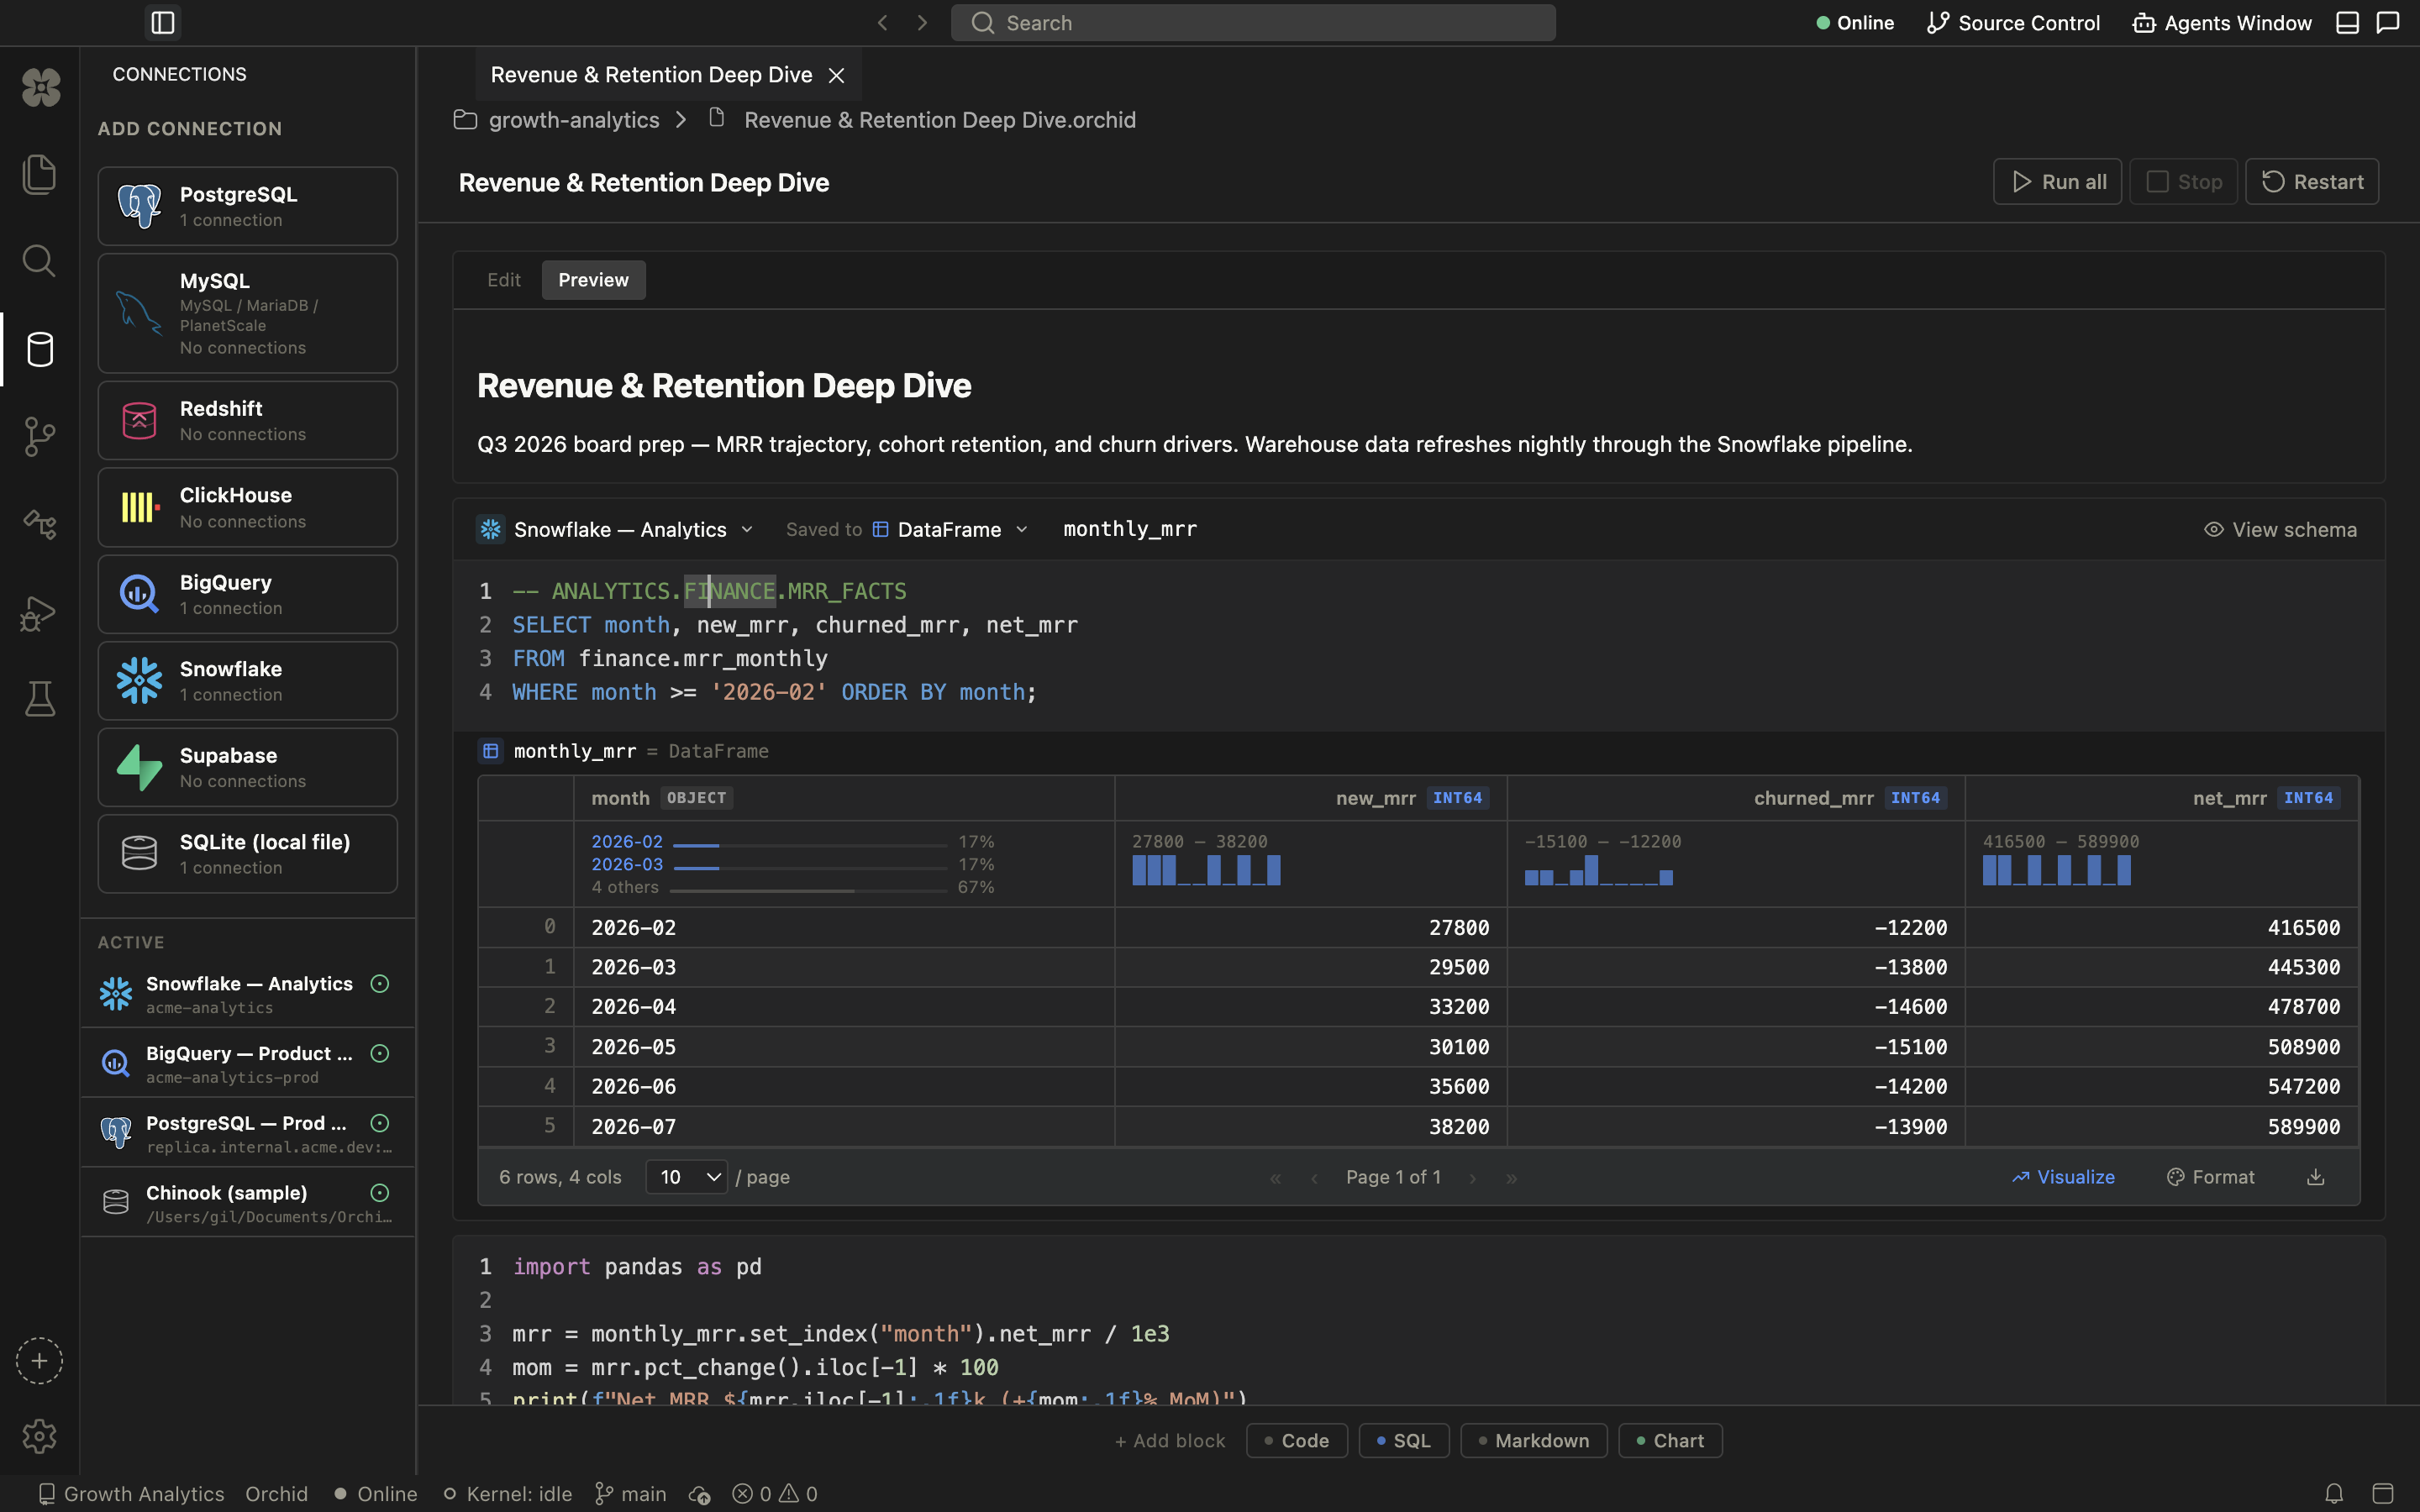Restart the kernel
The width and height of the screenshot is (2420, 1512).
tap(2312, 181)
